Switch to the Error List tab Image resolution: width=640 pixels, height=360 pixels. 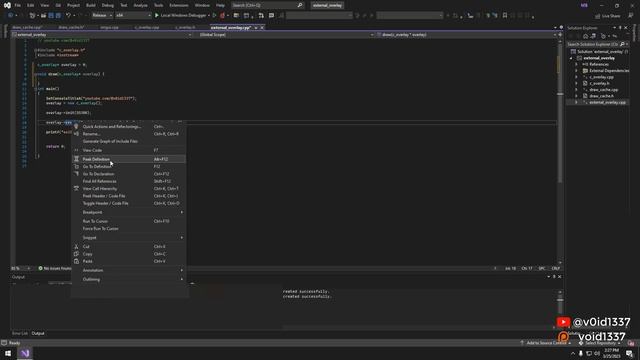point(20,333)
